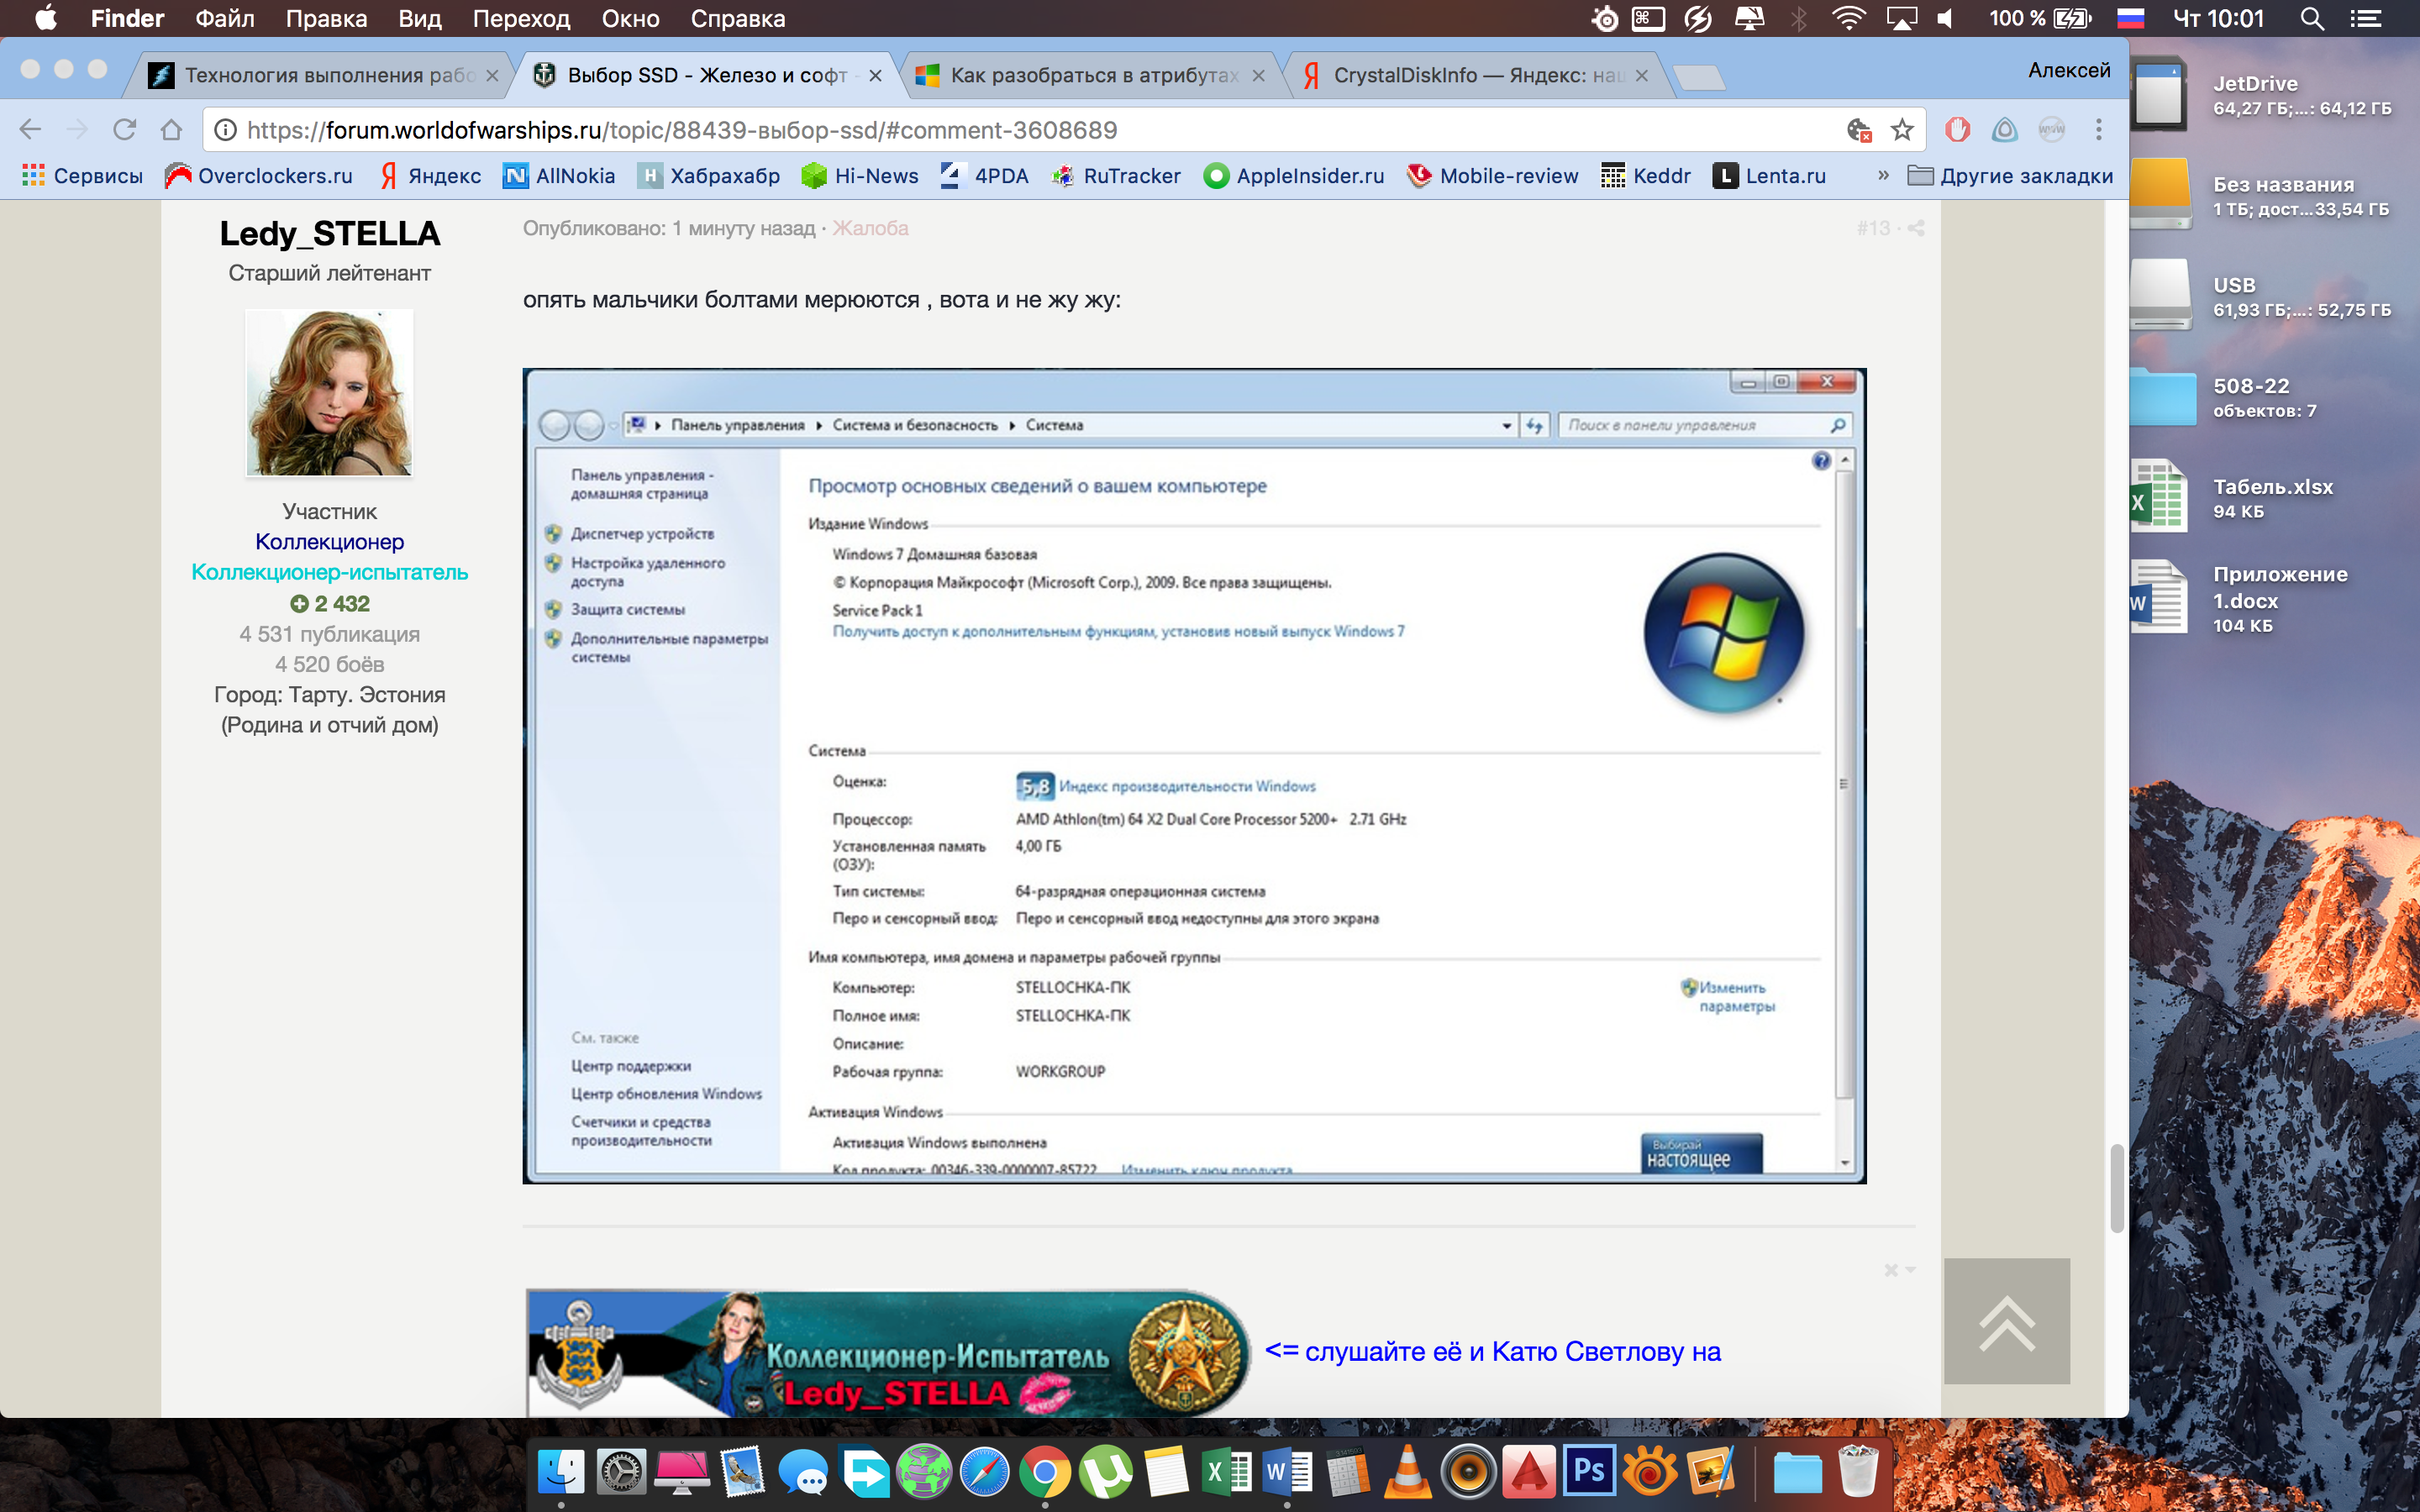Viewport: 2420px width, 1512px height.
Task: Open the browser home page
Action: coord(171,130)
